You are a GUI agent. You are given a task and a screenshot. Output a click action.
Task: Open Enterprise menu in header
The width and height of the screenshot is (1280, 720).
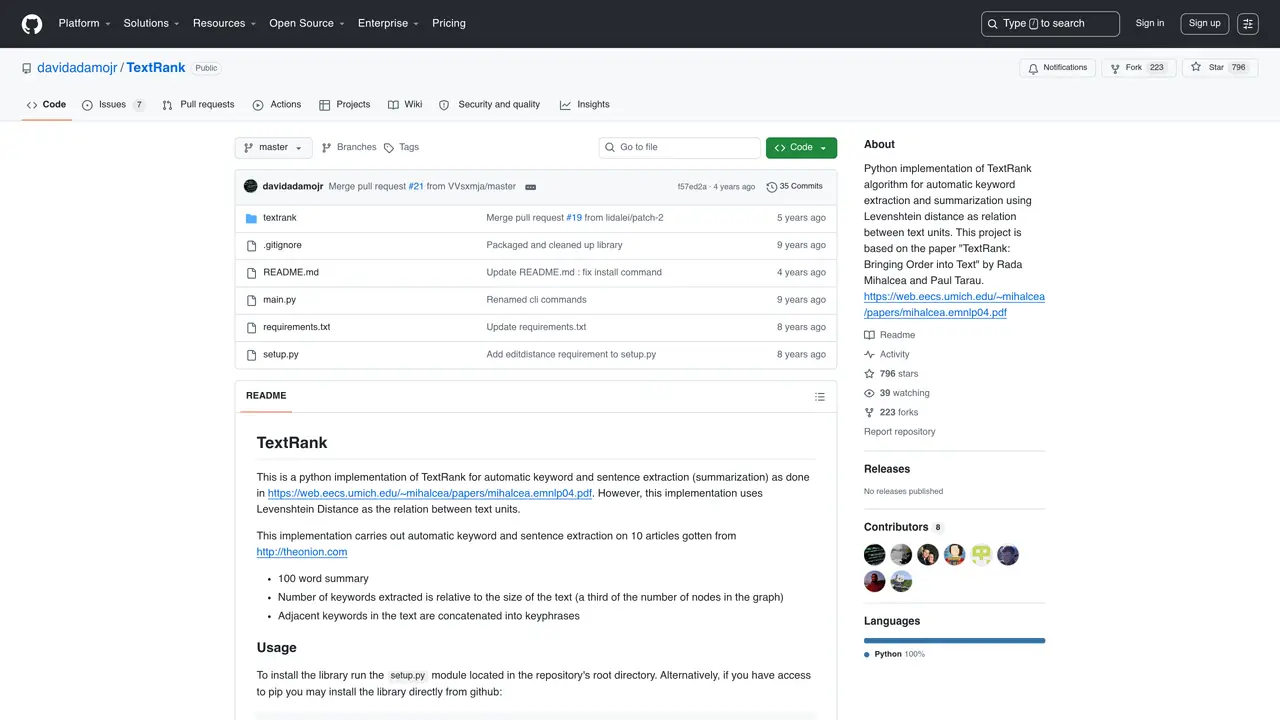(x=389, y=24)
